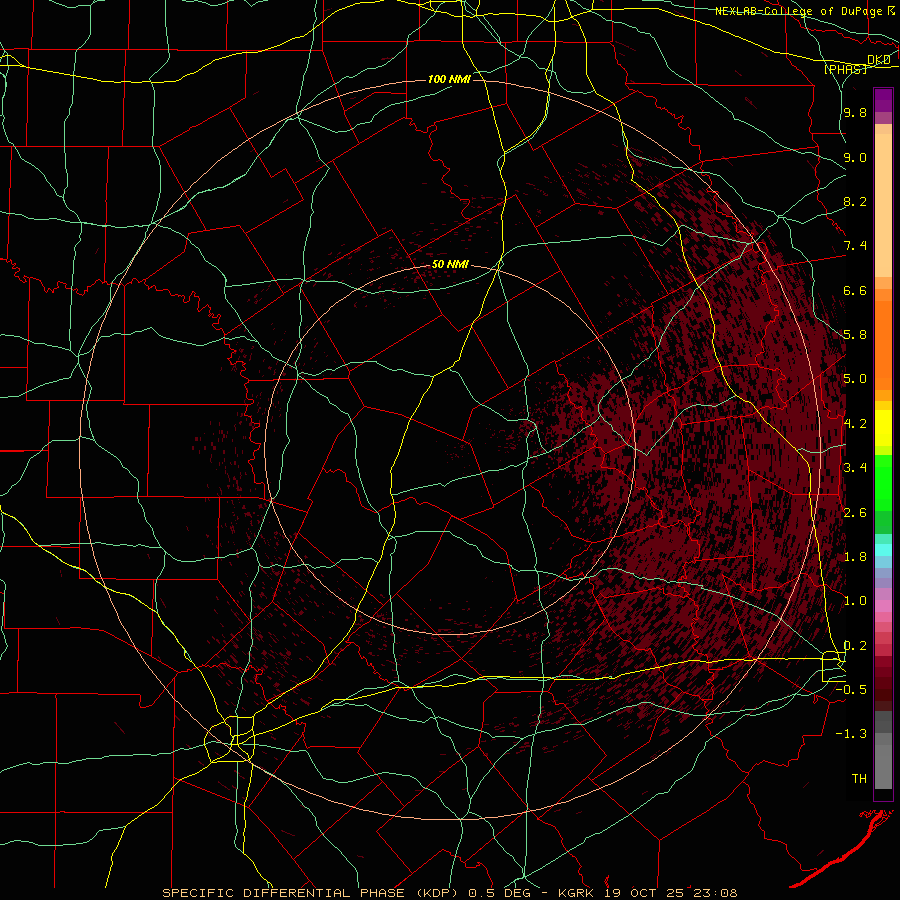900x900 pixels.
Task: Select the 7.4 scale label
Action: (855, 246)
